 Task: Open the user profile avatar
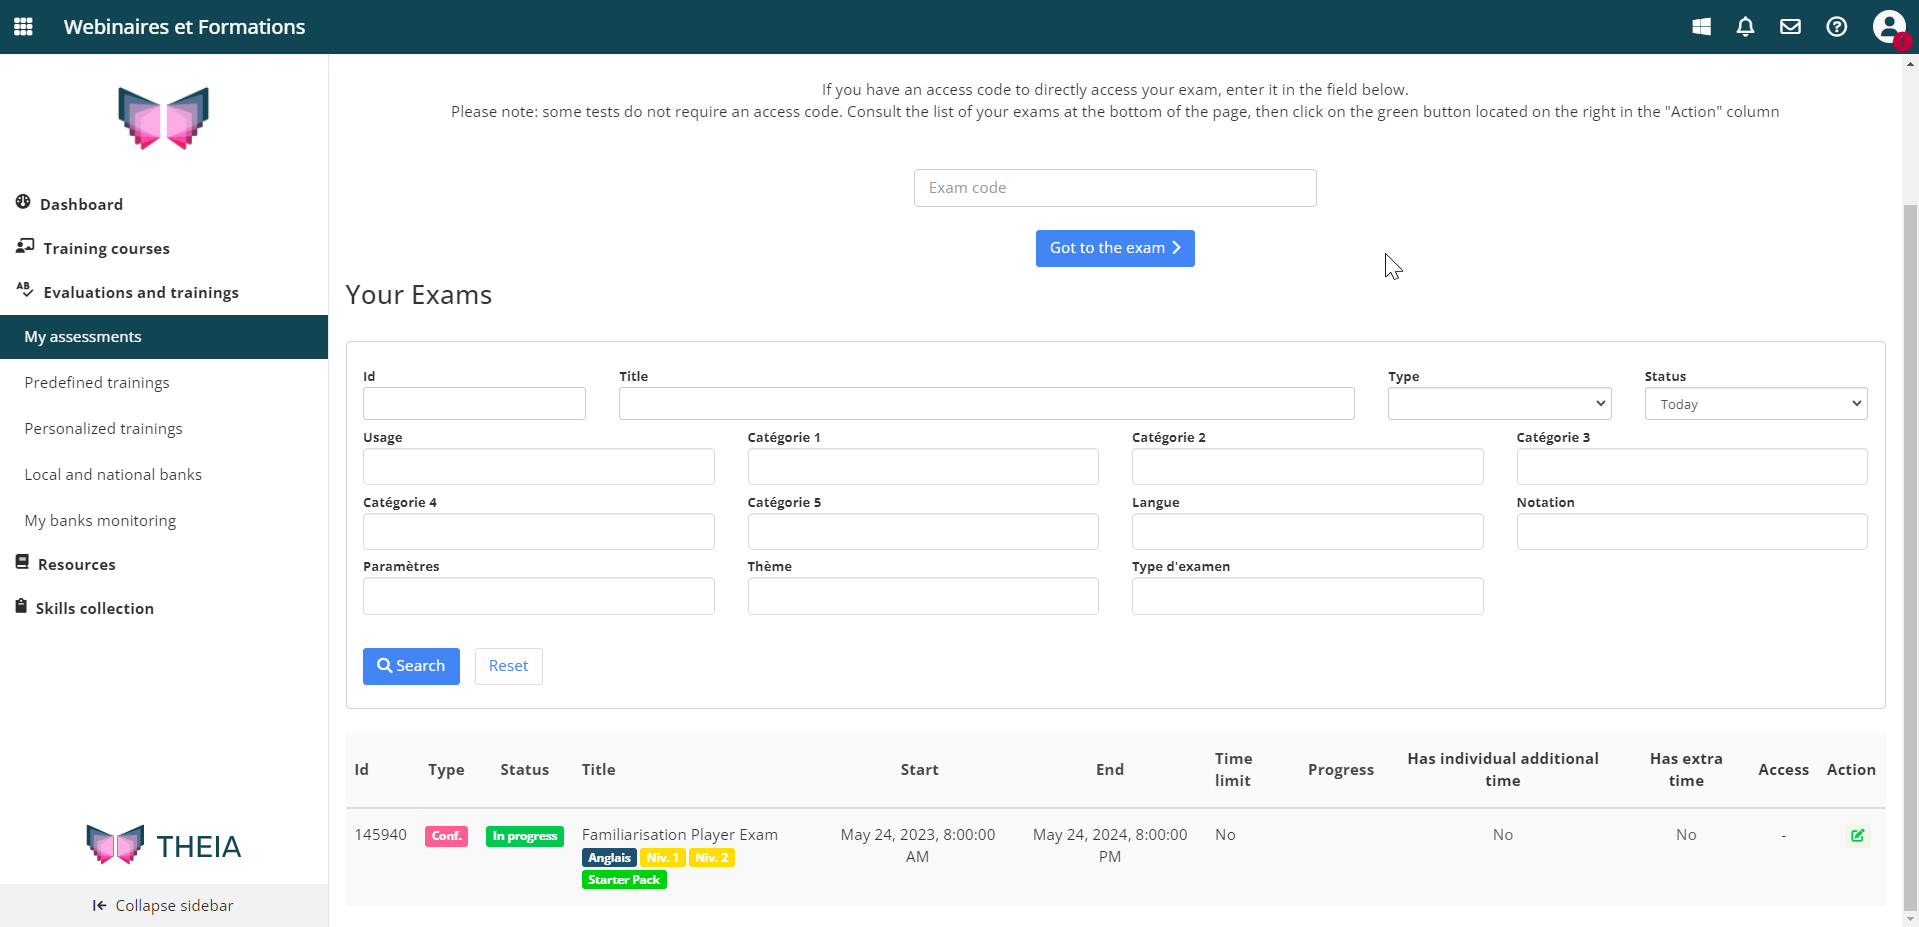point(1888,27)
